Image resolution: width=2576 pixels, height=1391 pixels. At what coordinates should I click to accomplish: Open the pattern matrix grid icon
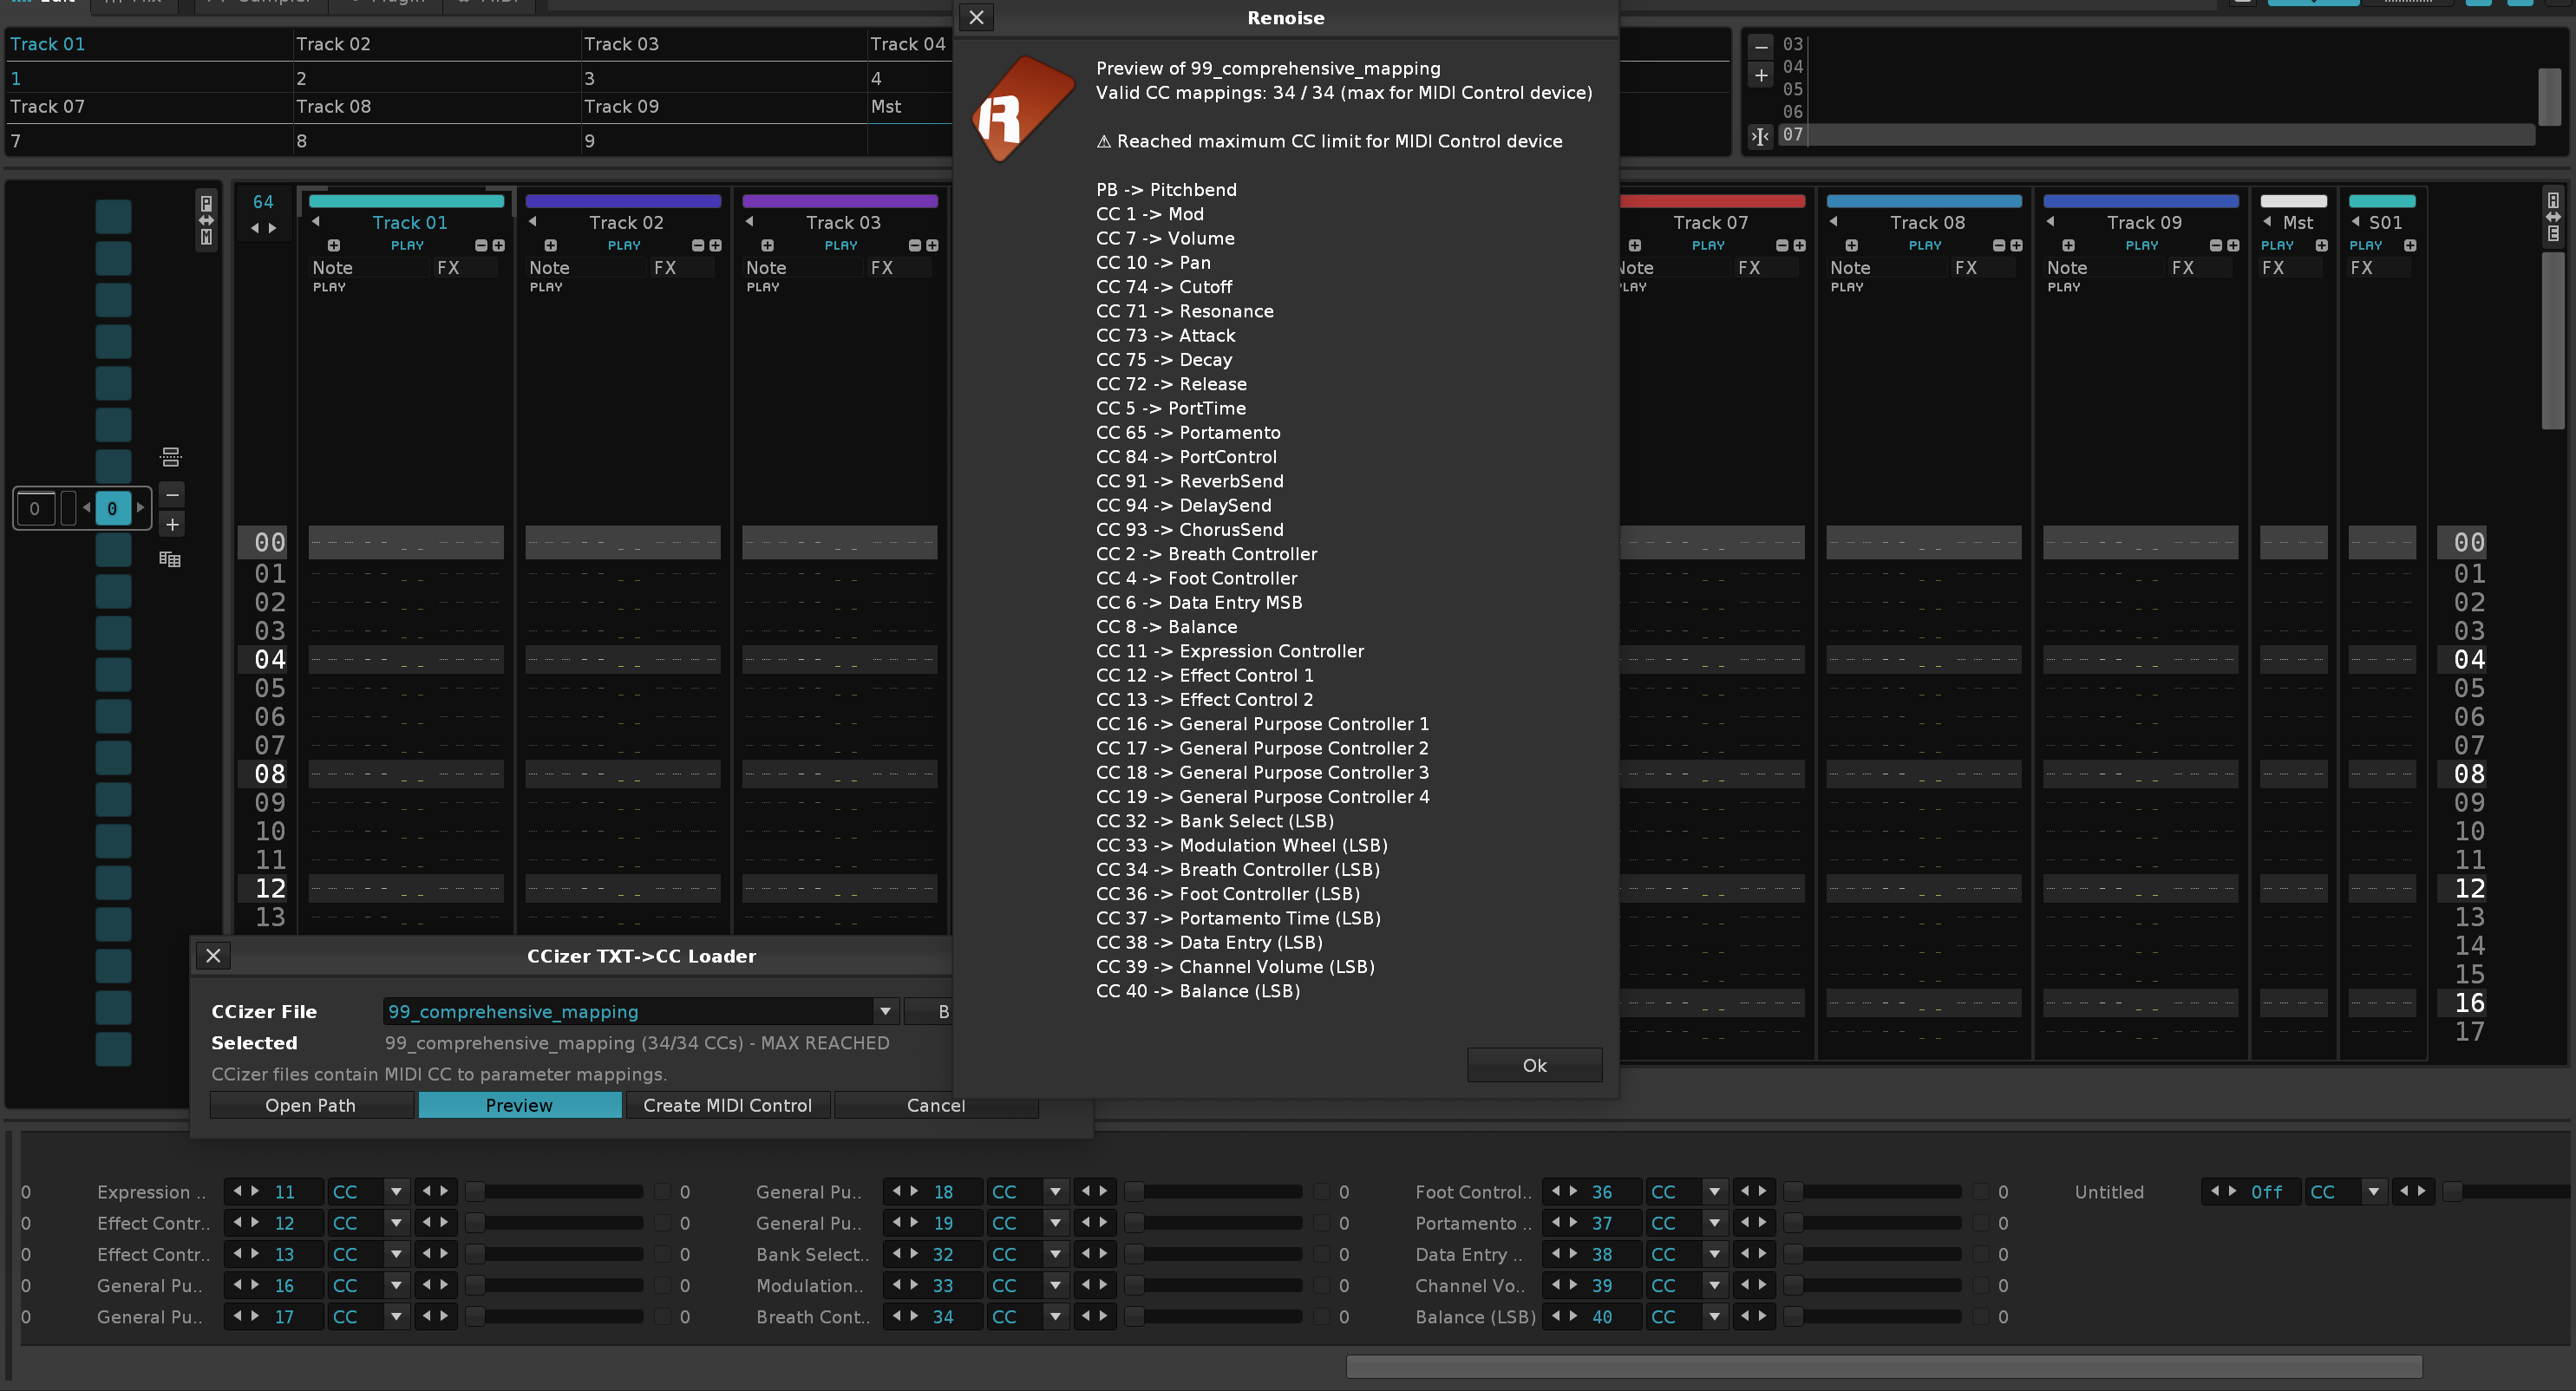170,559
